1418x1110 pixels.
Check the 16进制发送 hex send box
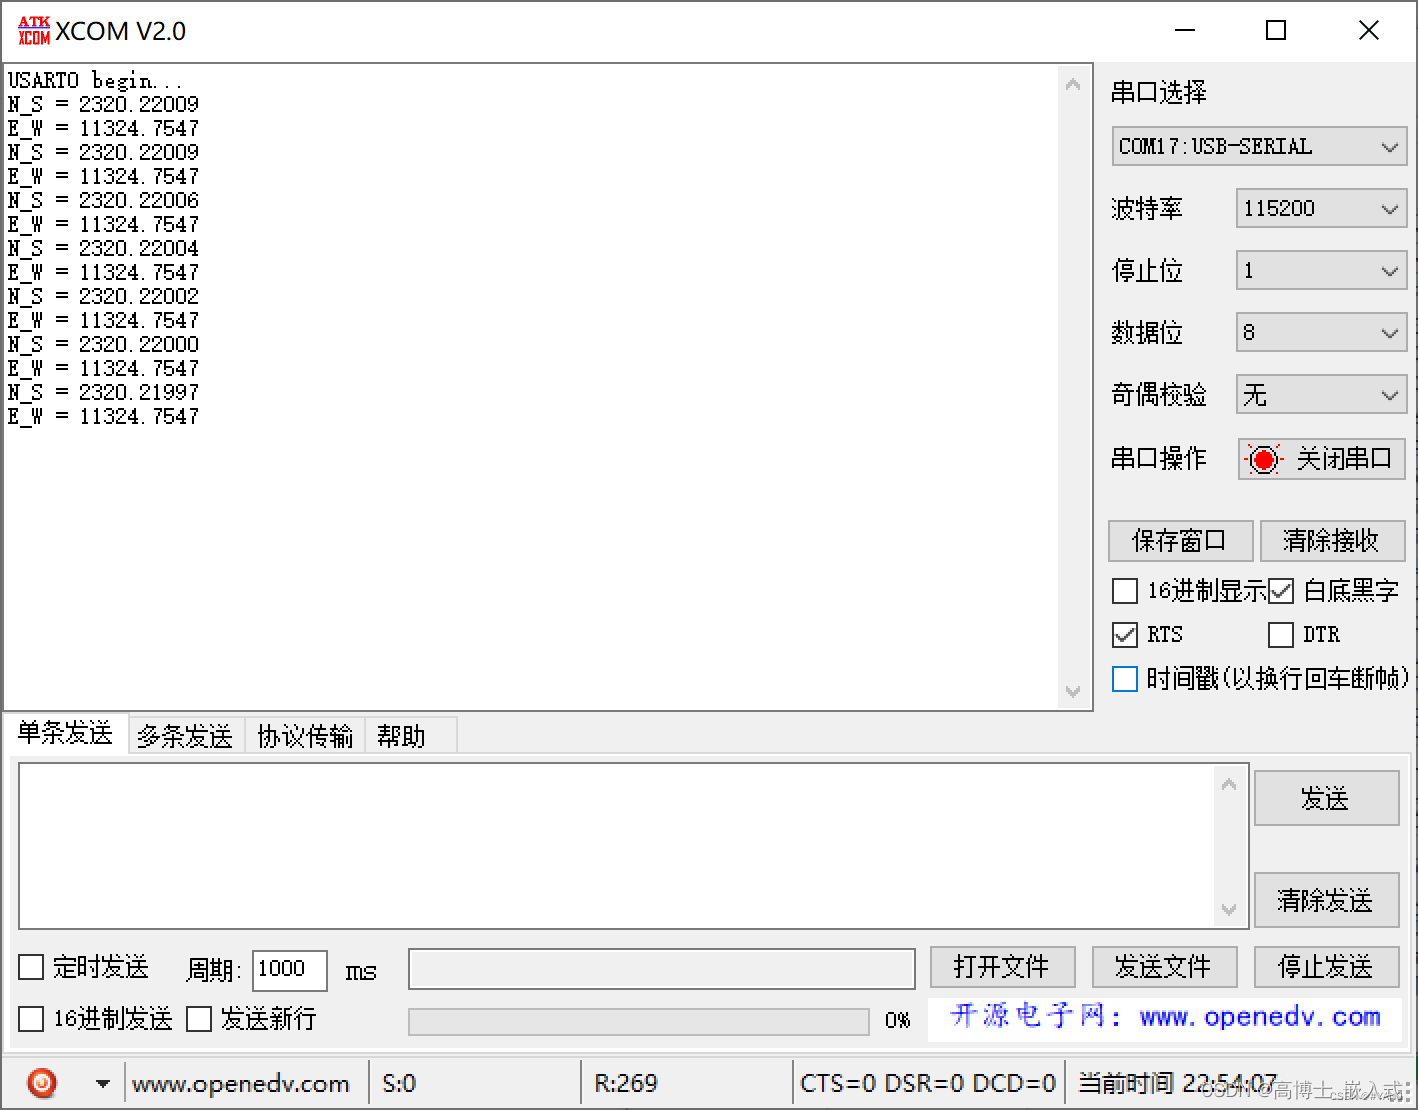31,1019
